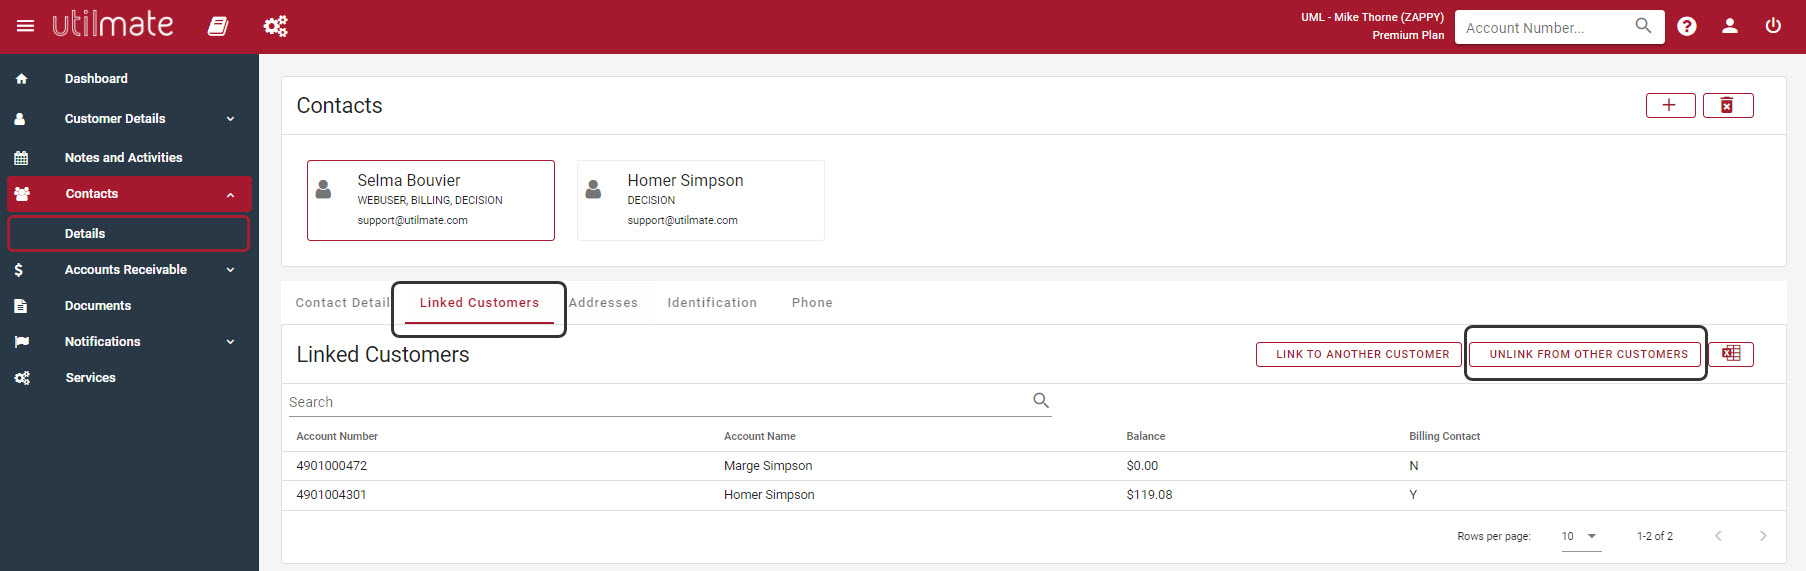Export linked customers to Excel
Screen dimensions: 1806x571
coord(1731,354)
